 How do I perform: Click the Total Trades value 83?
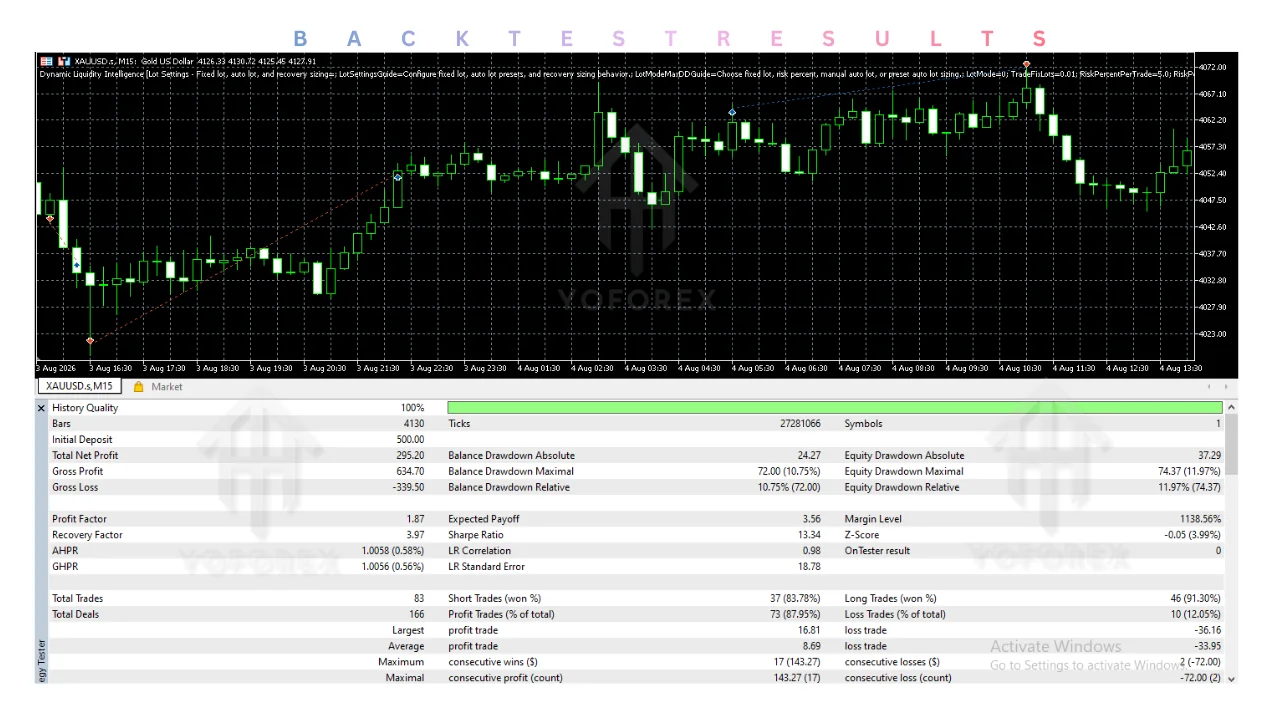[418, 599]
